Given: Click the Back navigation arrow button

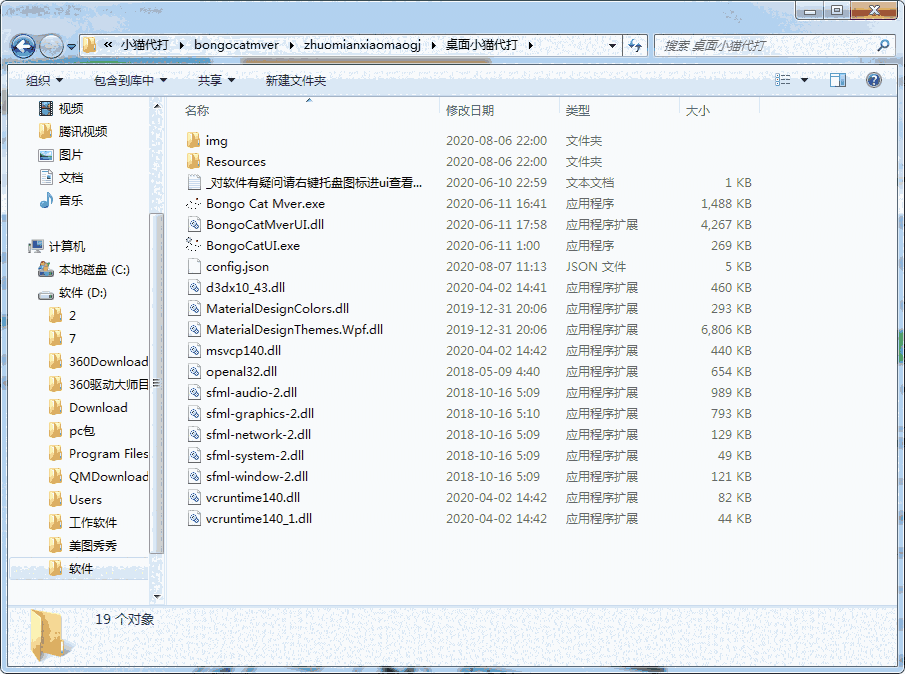Looking at the screenshot, I should click(24, 46).
